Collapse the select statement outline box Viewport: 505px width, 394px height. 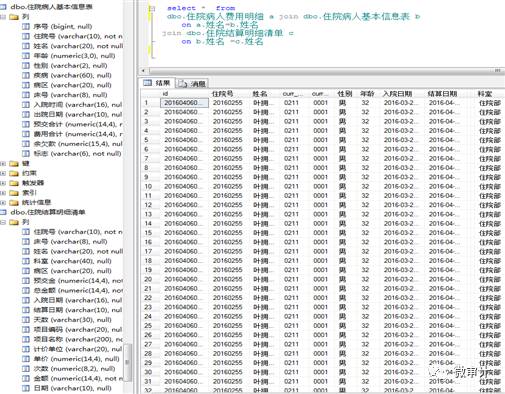[152, 9]
